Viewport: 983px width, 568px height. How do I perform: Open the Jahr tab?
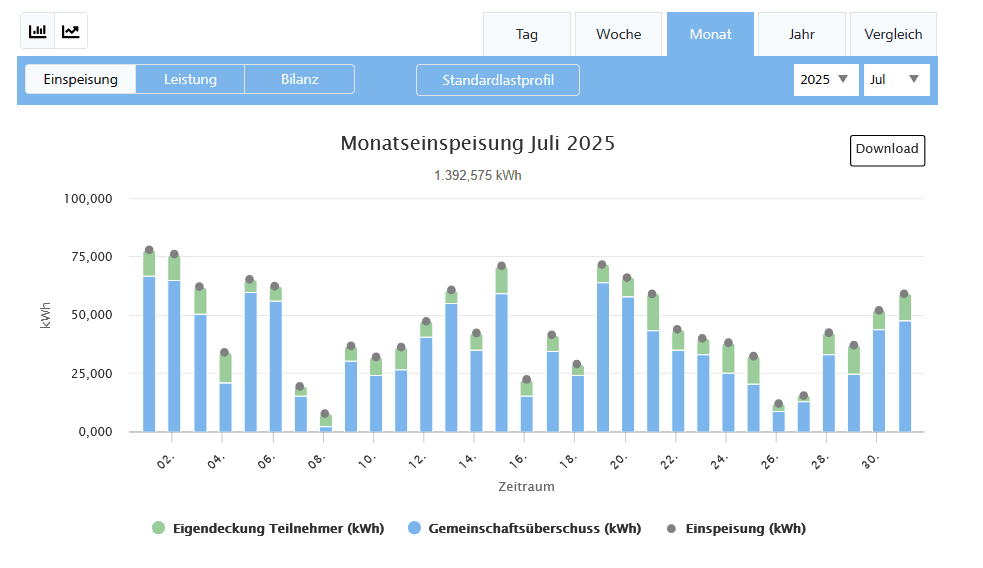coord(801,34)
